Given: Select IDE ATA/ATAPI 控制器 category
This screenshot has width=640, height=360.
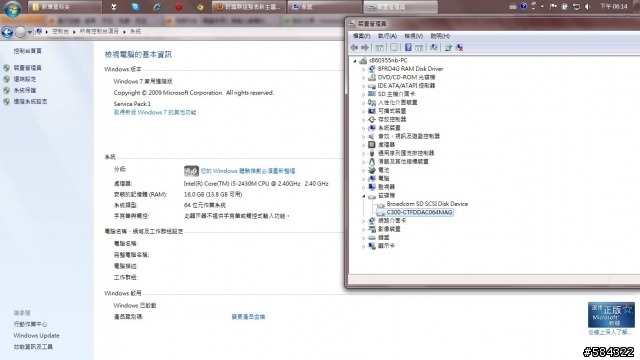Looking at the screenshot, I should point(407,86).
